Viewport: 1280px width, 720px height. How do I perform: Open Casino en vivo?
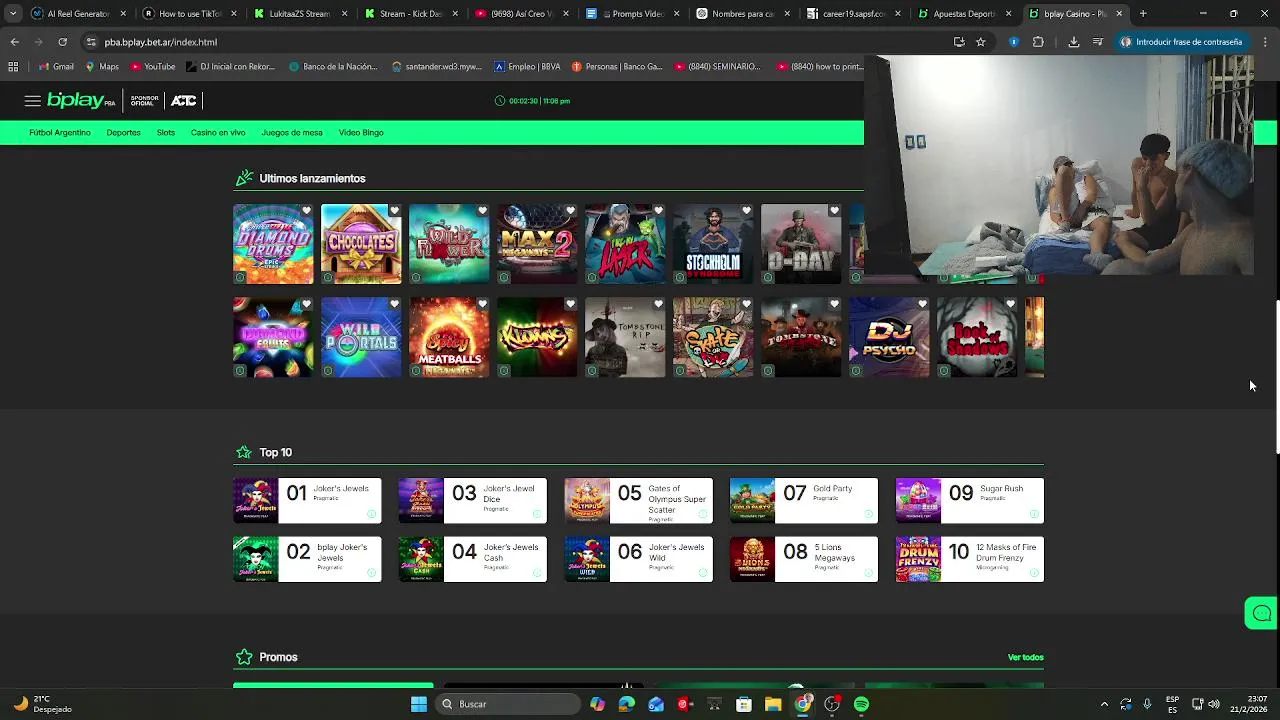pyautogui.click(x=218, y=132)
